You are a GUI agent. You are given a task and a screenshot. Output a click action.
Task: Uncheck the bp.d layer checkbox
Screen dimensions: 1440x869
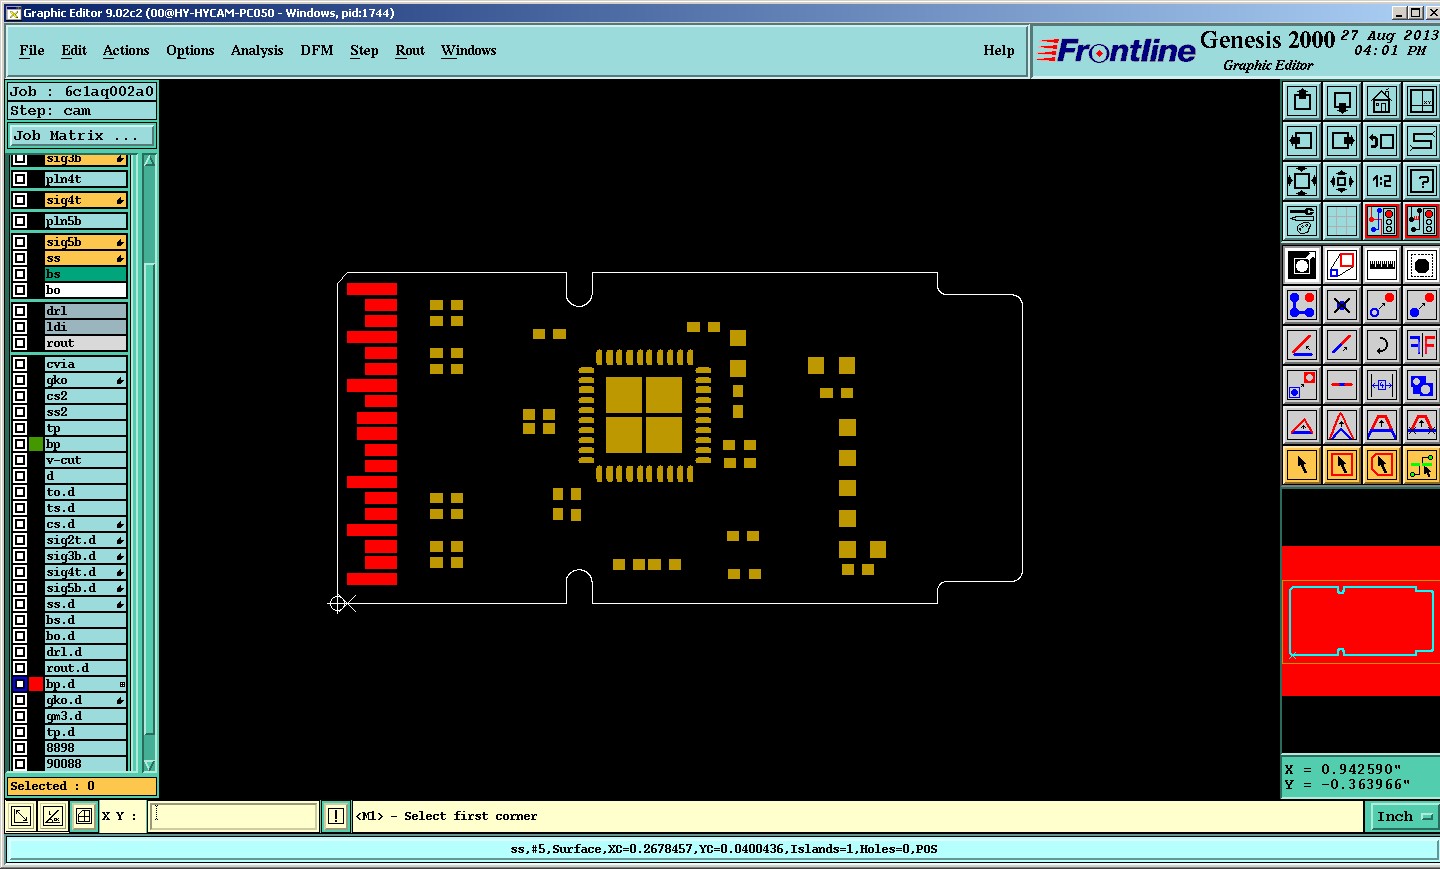tap(20, 684)
